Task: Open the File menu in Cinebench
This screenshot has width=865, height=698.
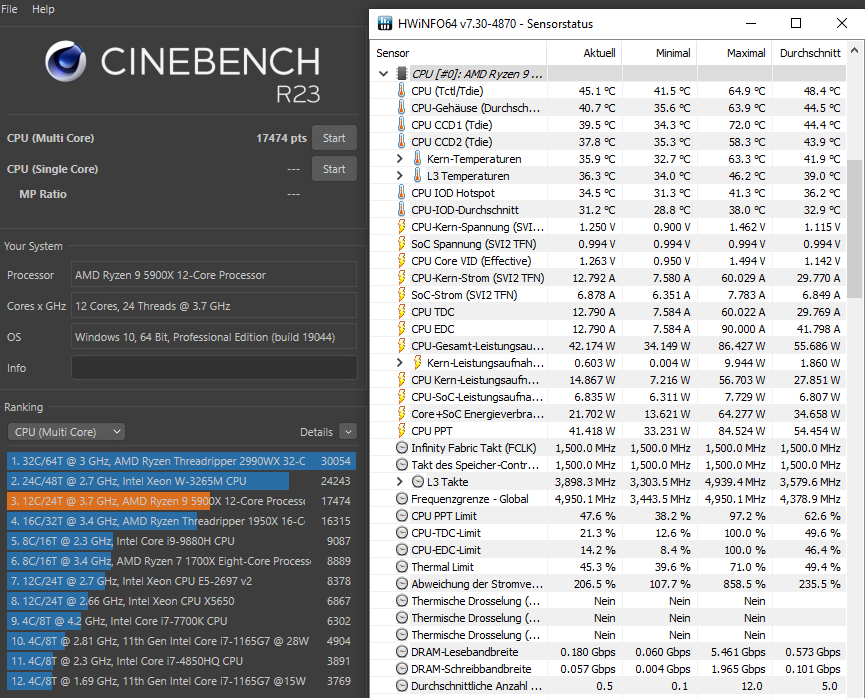Action: click(9, 9)
